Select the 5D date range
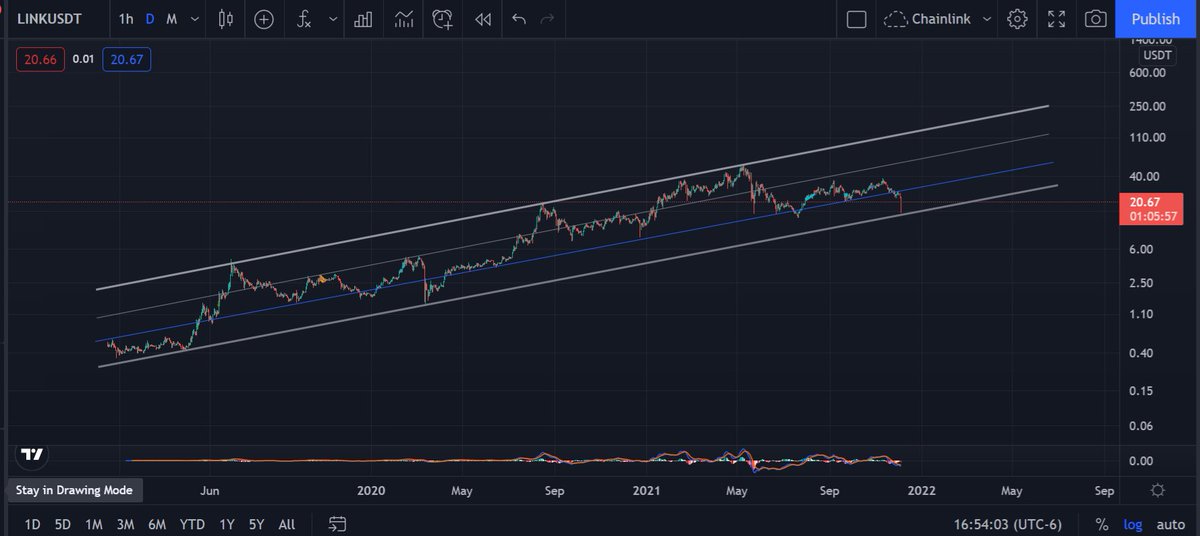Screen dimensions: 1200x536 coord(63,524)
